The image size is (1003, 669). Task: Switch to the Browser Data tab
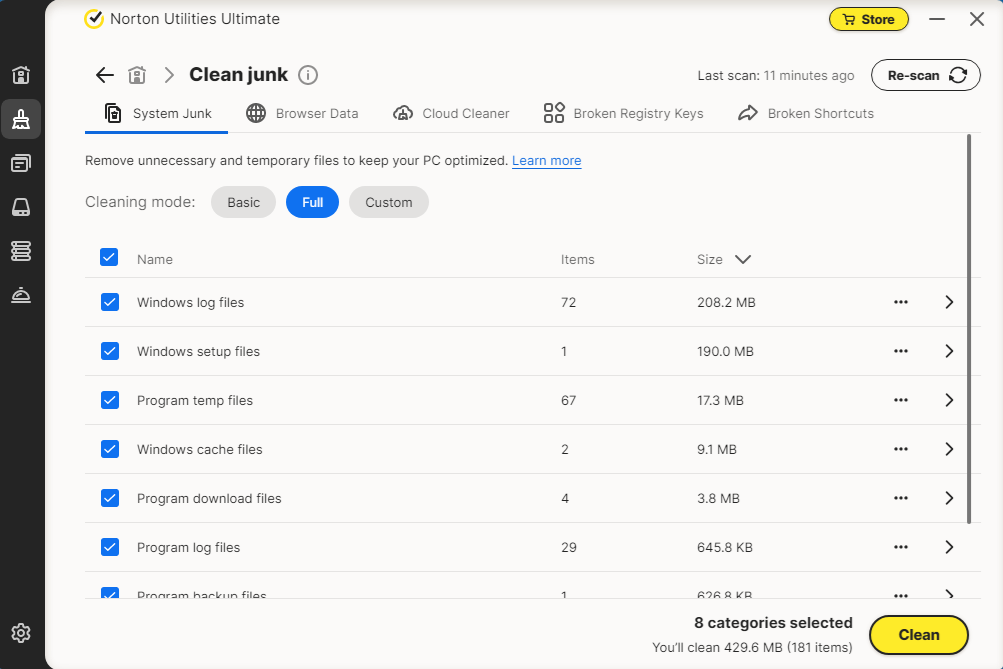[302, 113]
